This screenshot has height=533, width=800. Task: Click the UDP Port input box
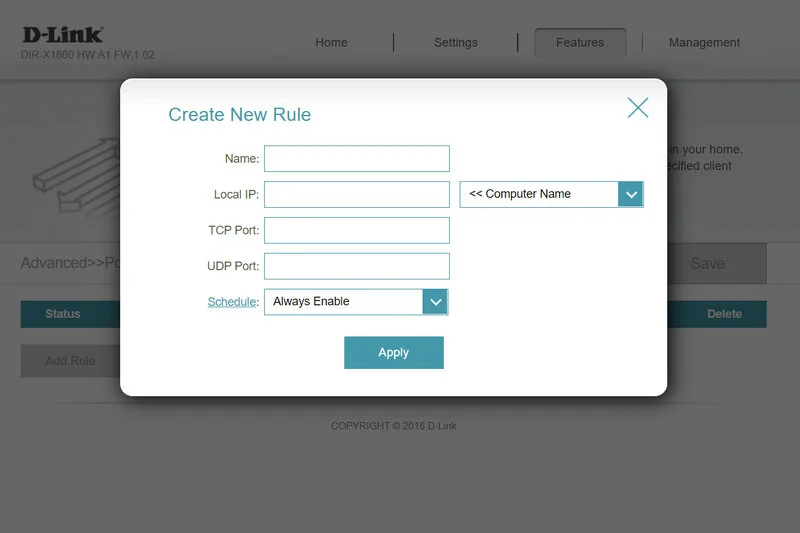coord(356,266)
